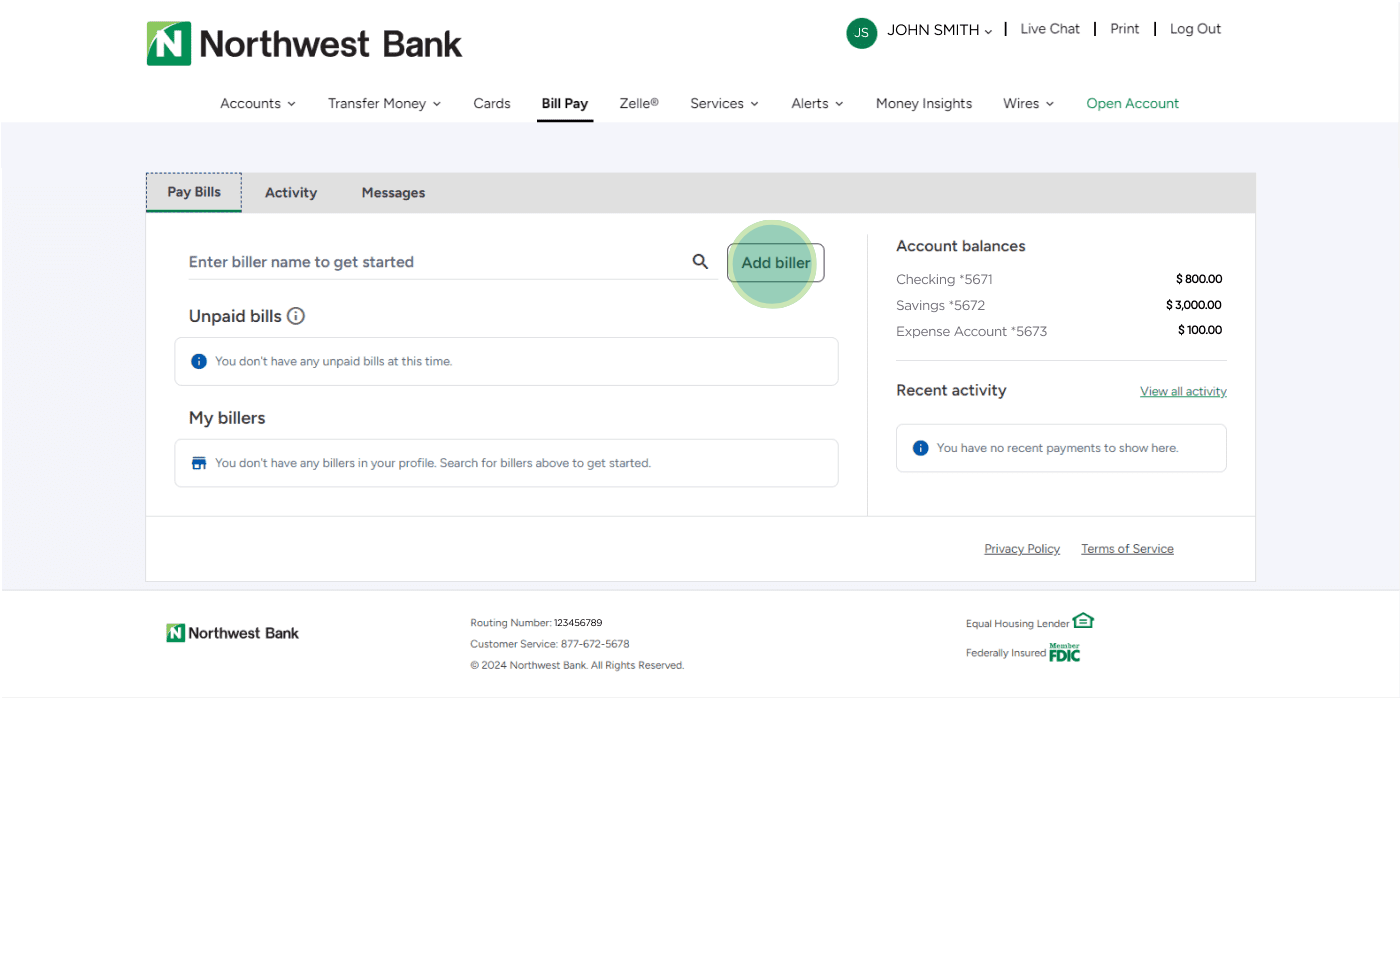This screenshot has height=972, width=1400.
Task: Click the Equal Housing Lender icon
Action: pos(1083,621)
